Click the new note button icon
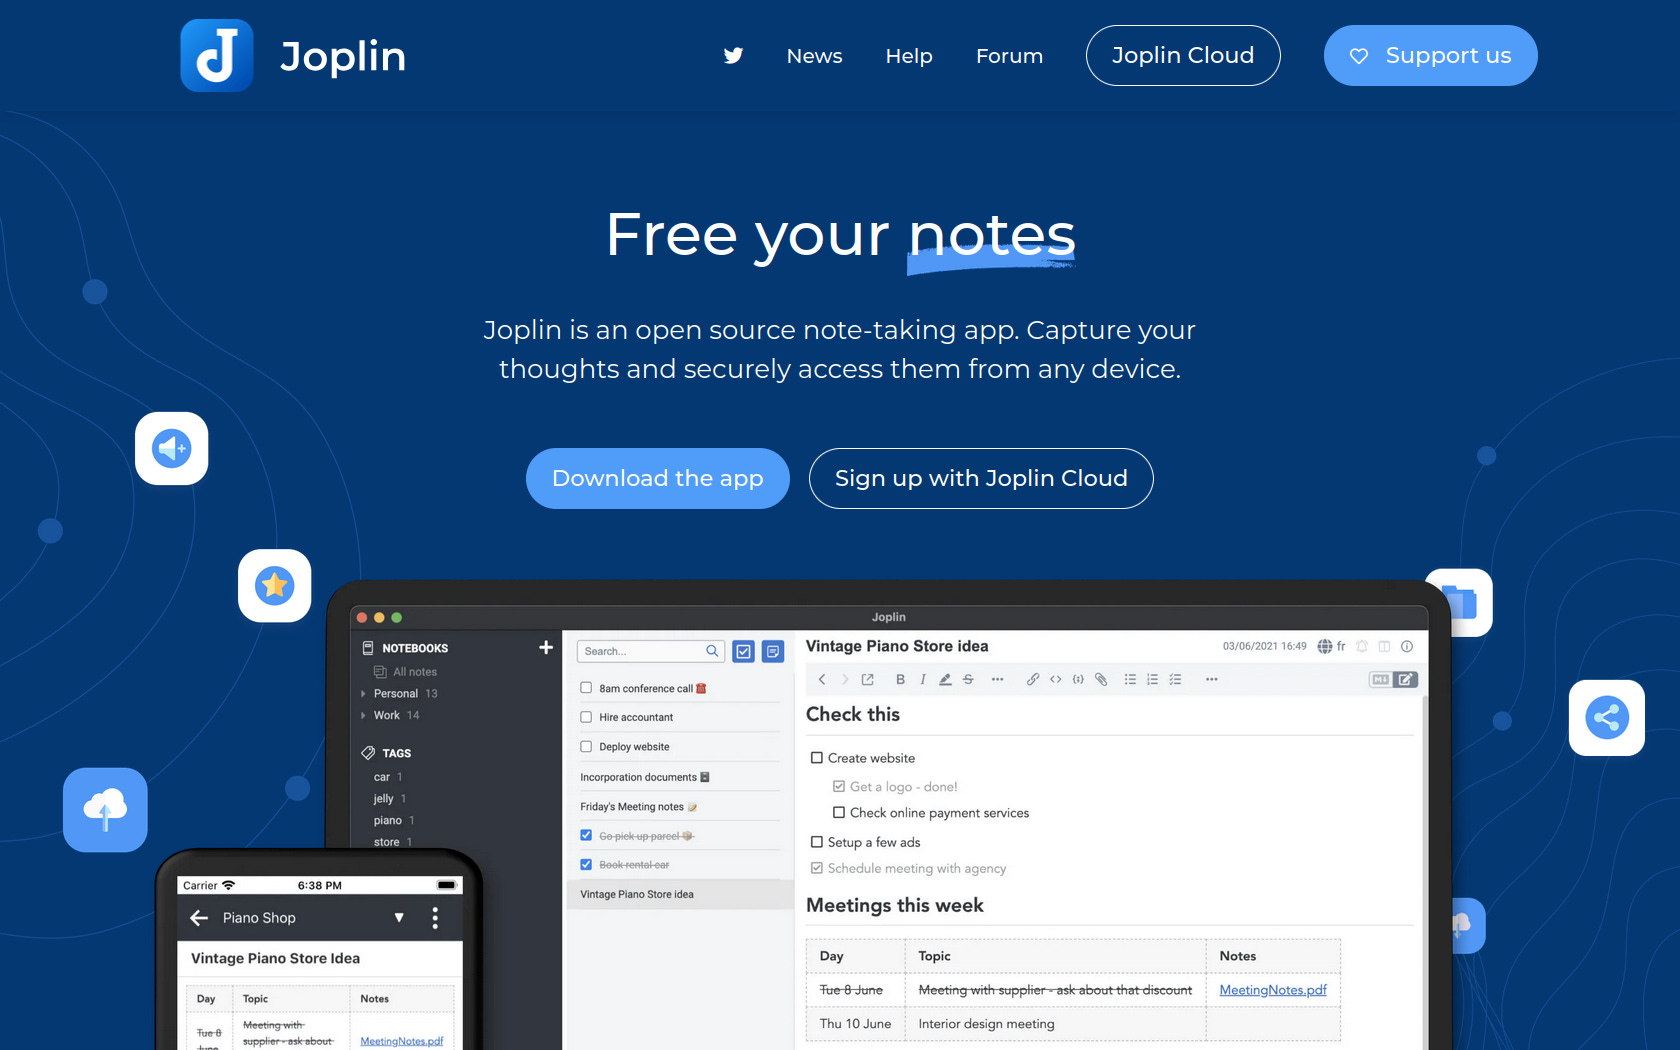This screenshot has height=1050, width=1680. pyautogui.click(x=773, y=652)
